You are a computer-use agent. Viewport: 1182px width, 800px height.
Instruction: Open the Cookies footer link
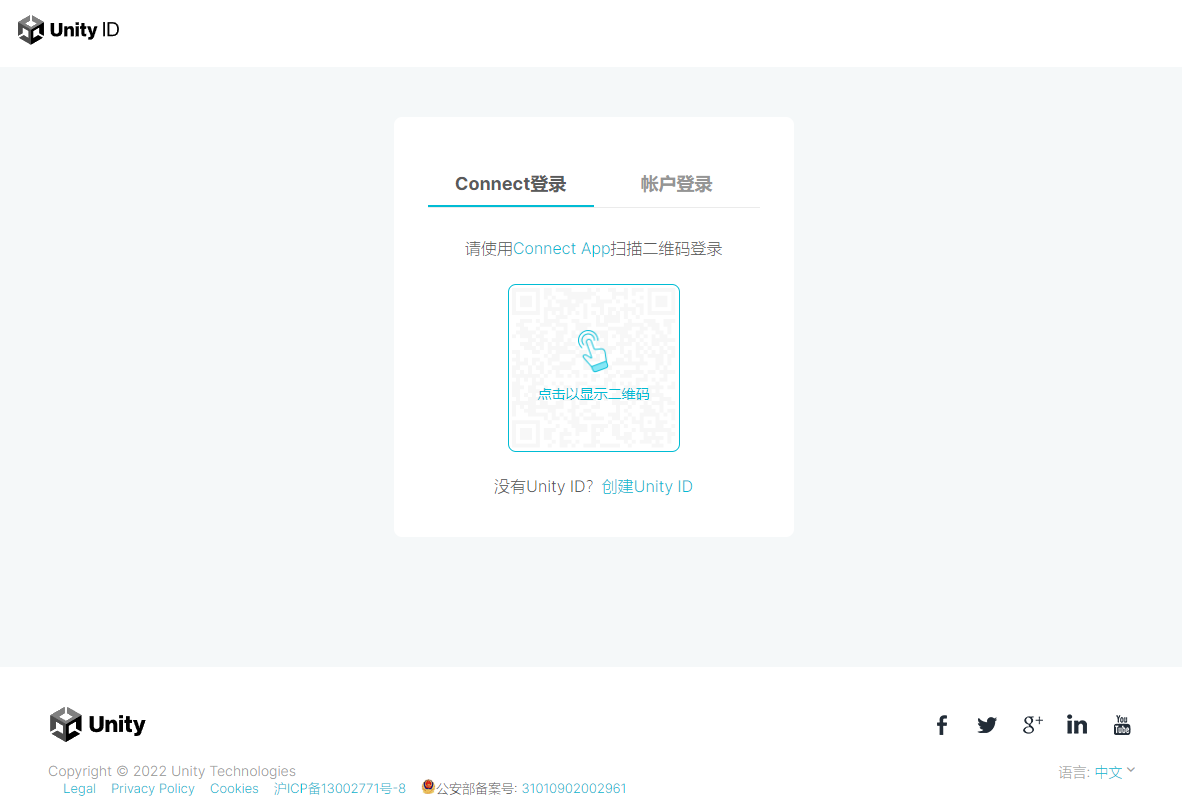[234, 789]
